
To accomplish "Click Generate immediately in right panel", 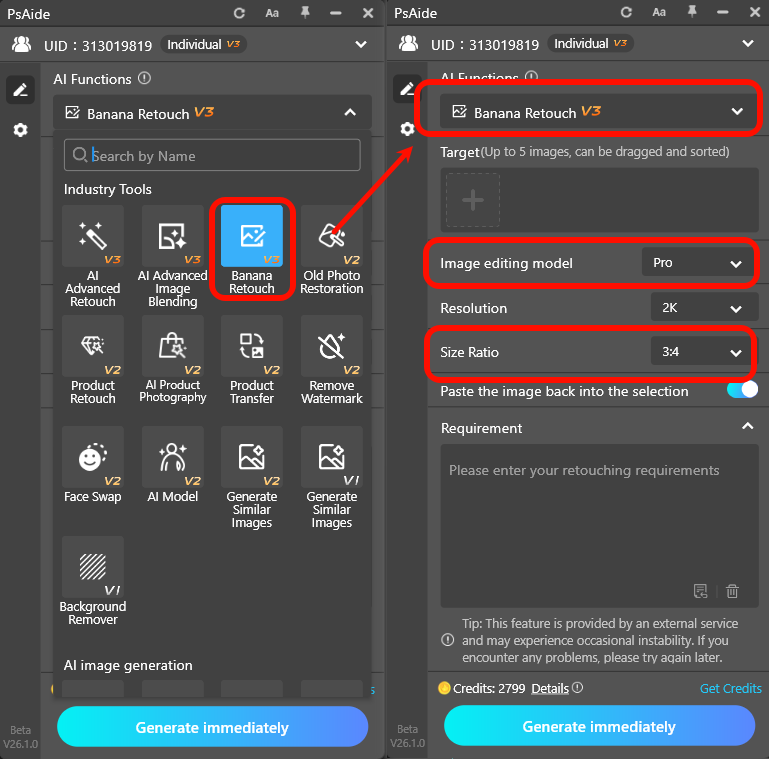I will click(599, 726).
